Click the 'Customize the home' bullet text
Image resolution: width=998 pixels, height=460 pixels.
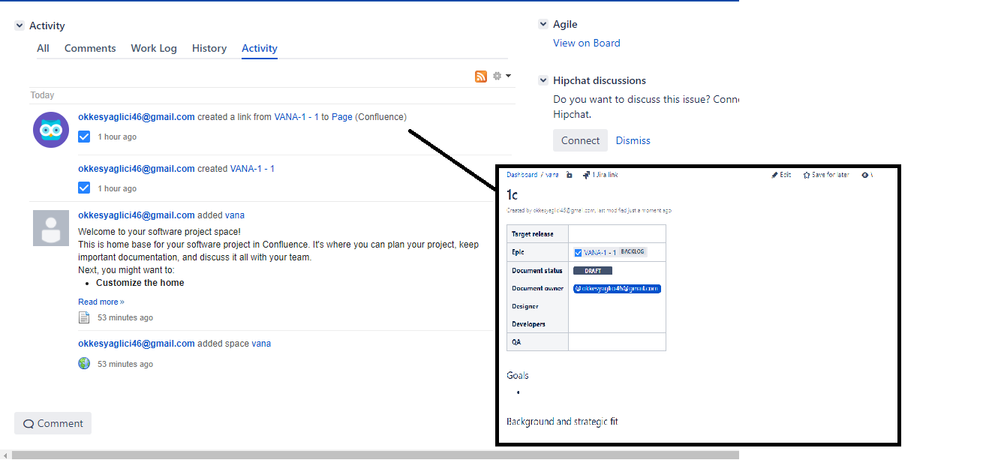coord(140,282)
